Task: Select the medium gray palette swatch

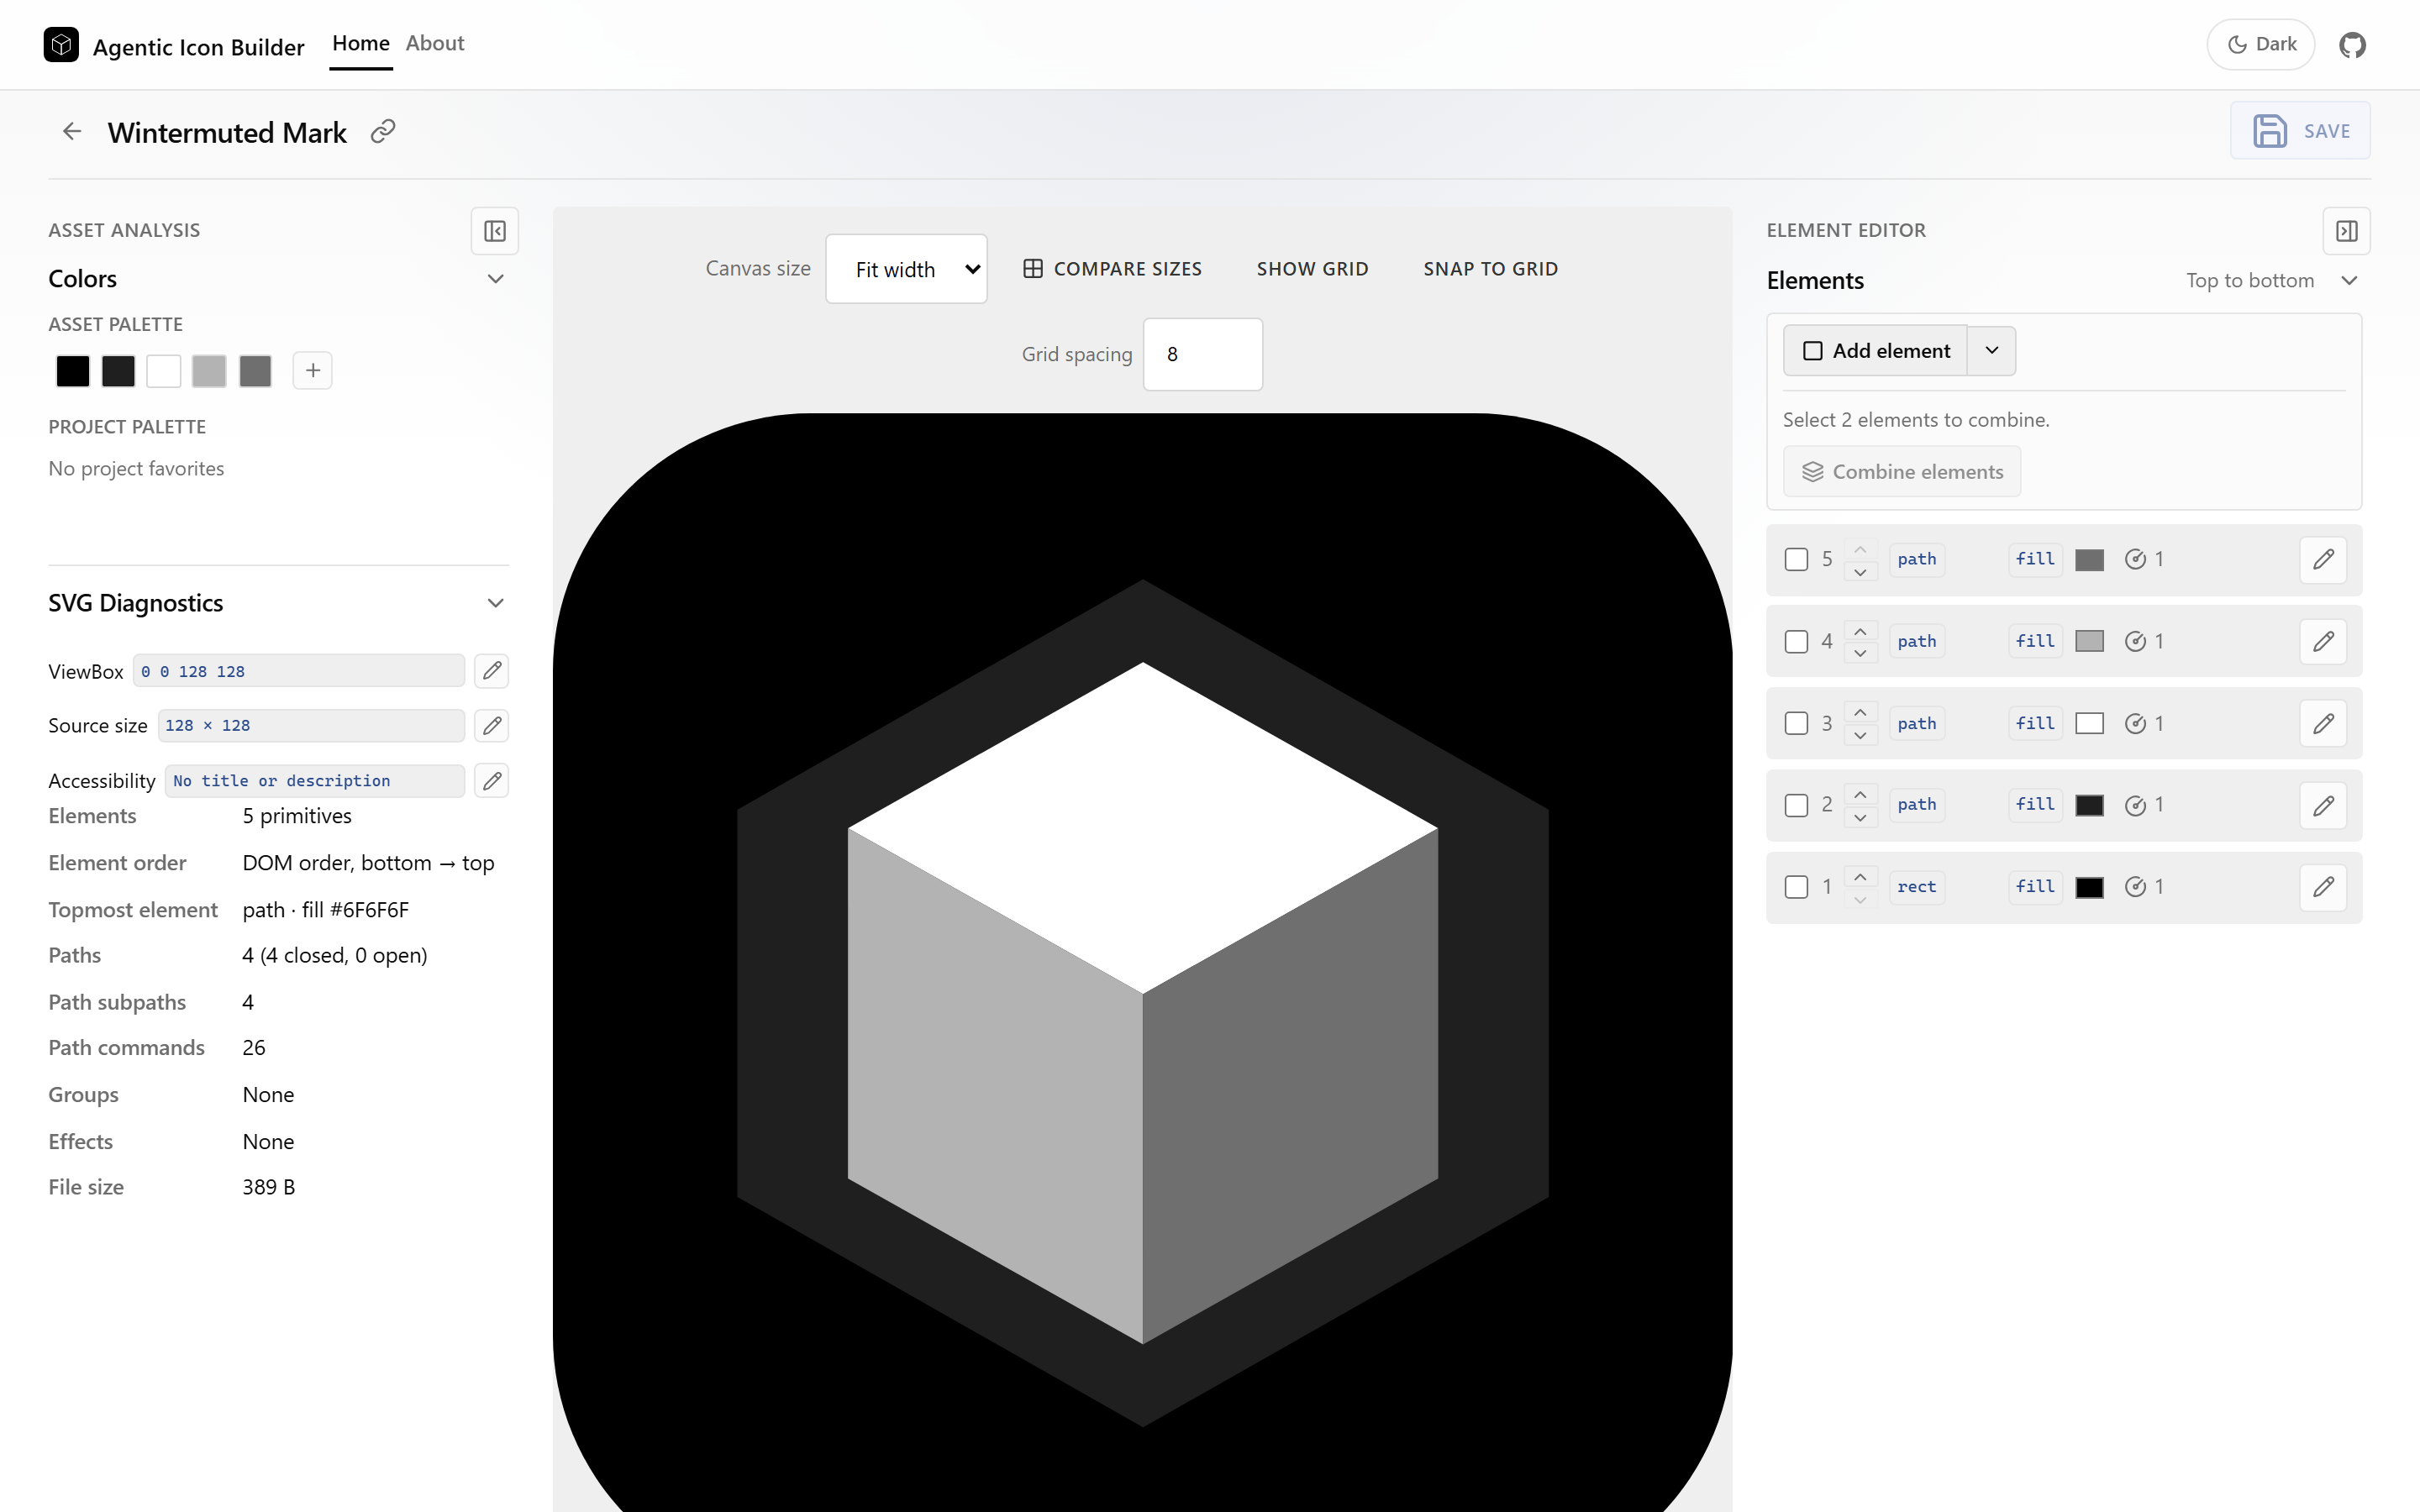Action: [255, 371]
